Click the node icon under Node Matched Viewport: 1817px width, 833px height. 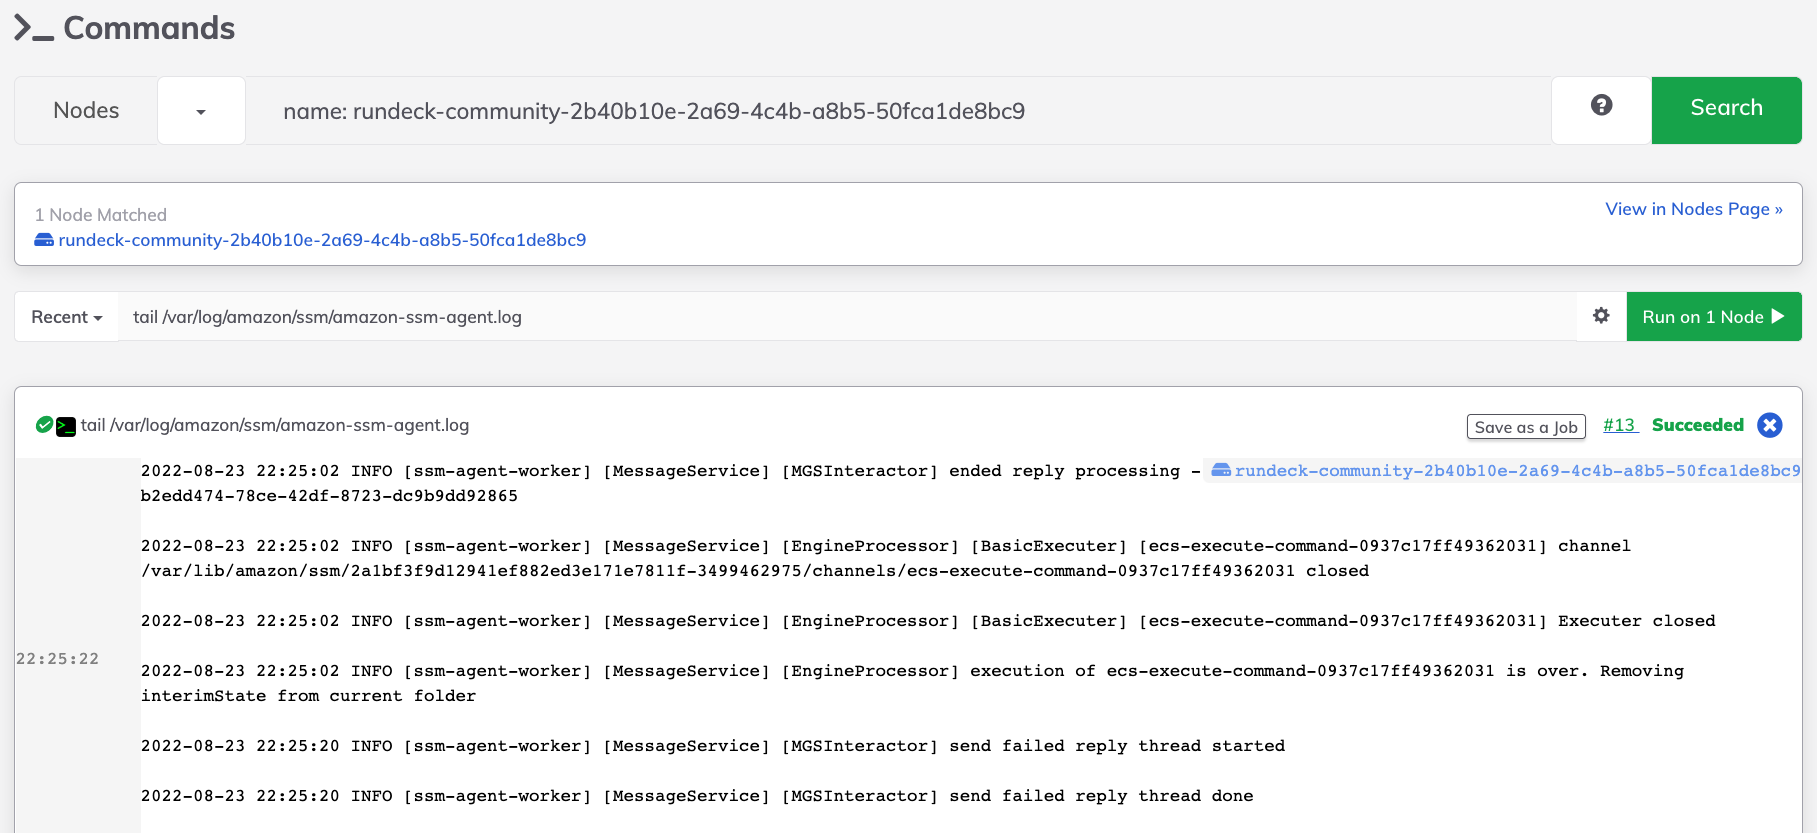point(44,240)
